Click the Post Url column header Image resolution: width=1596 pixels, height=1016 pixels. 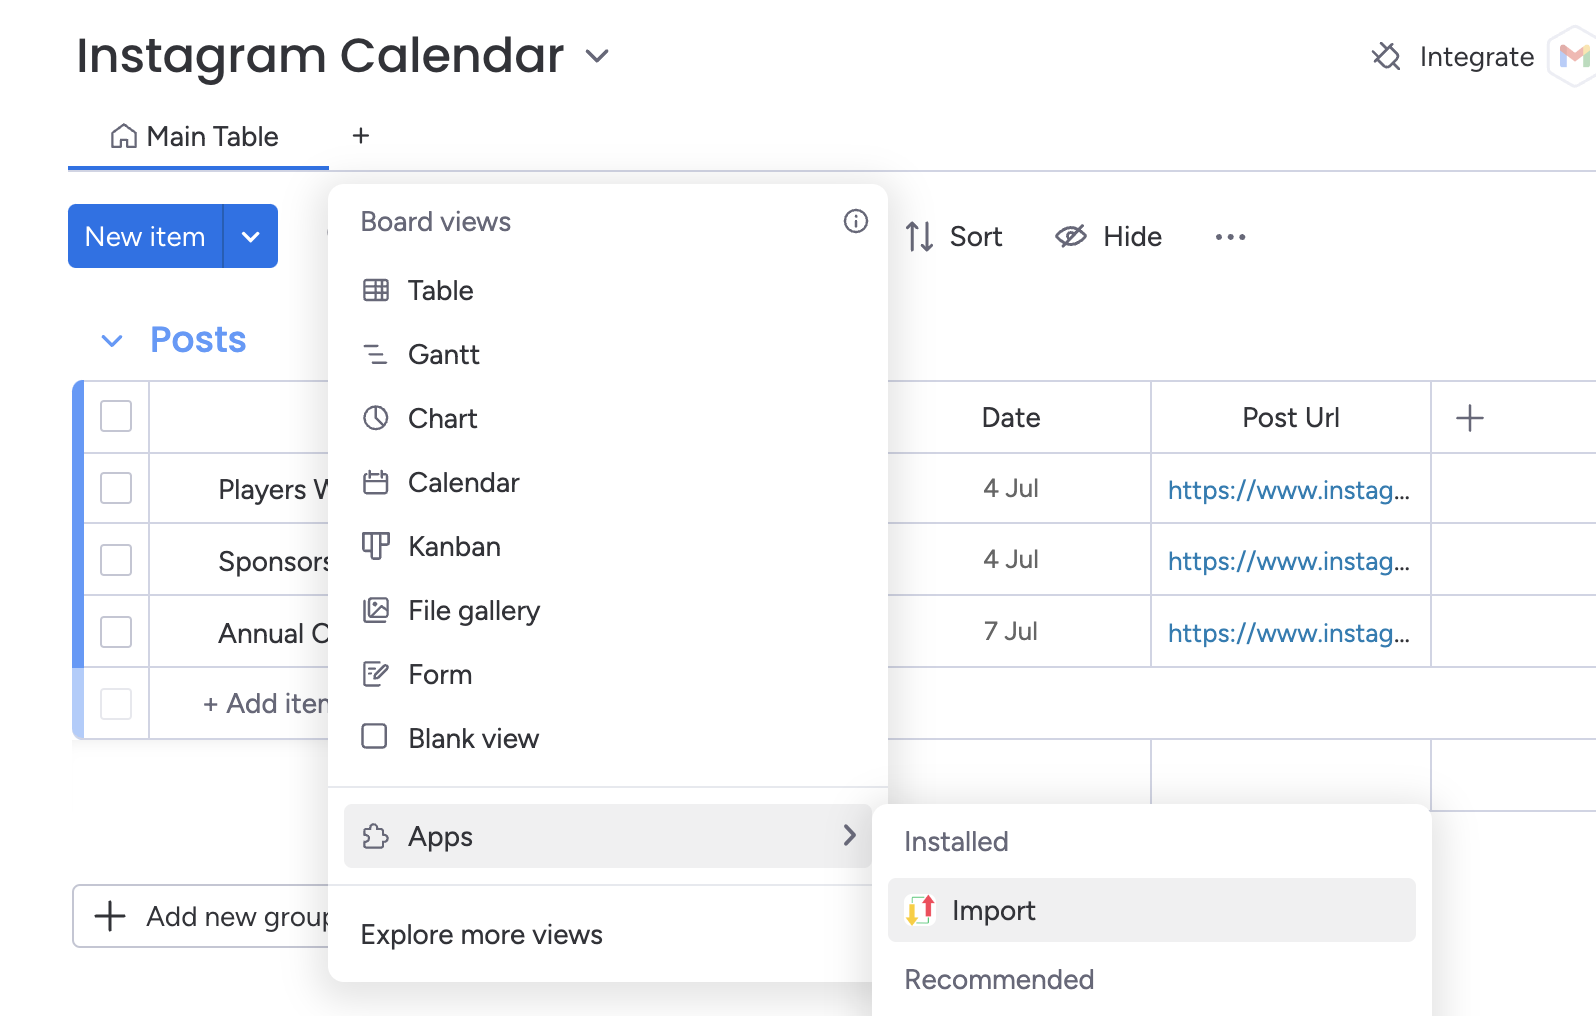[x=1291, y=418]
